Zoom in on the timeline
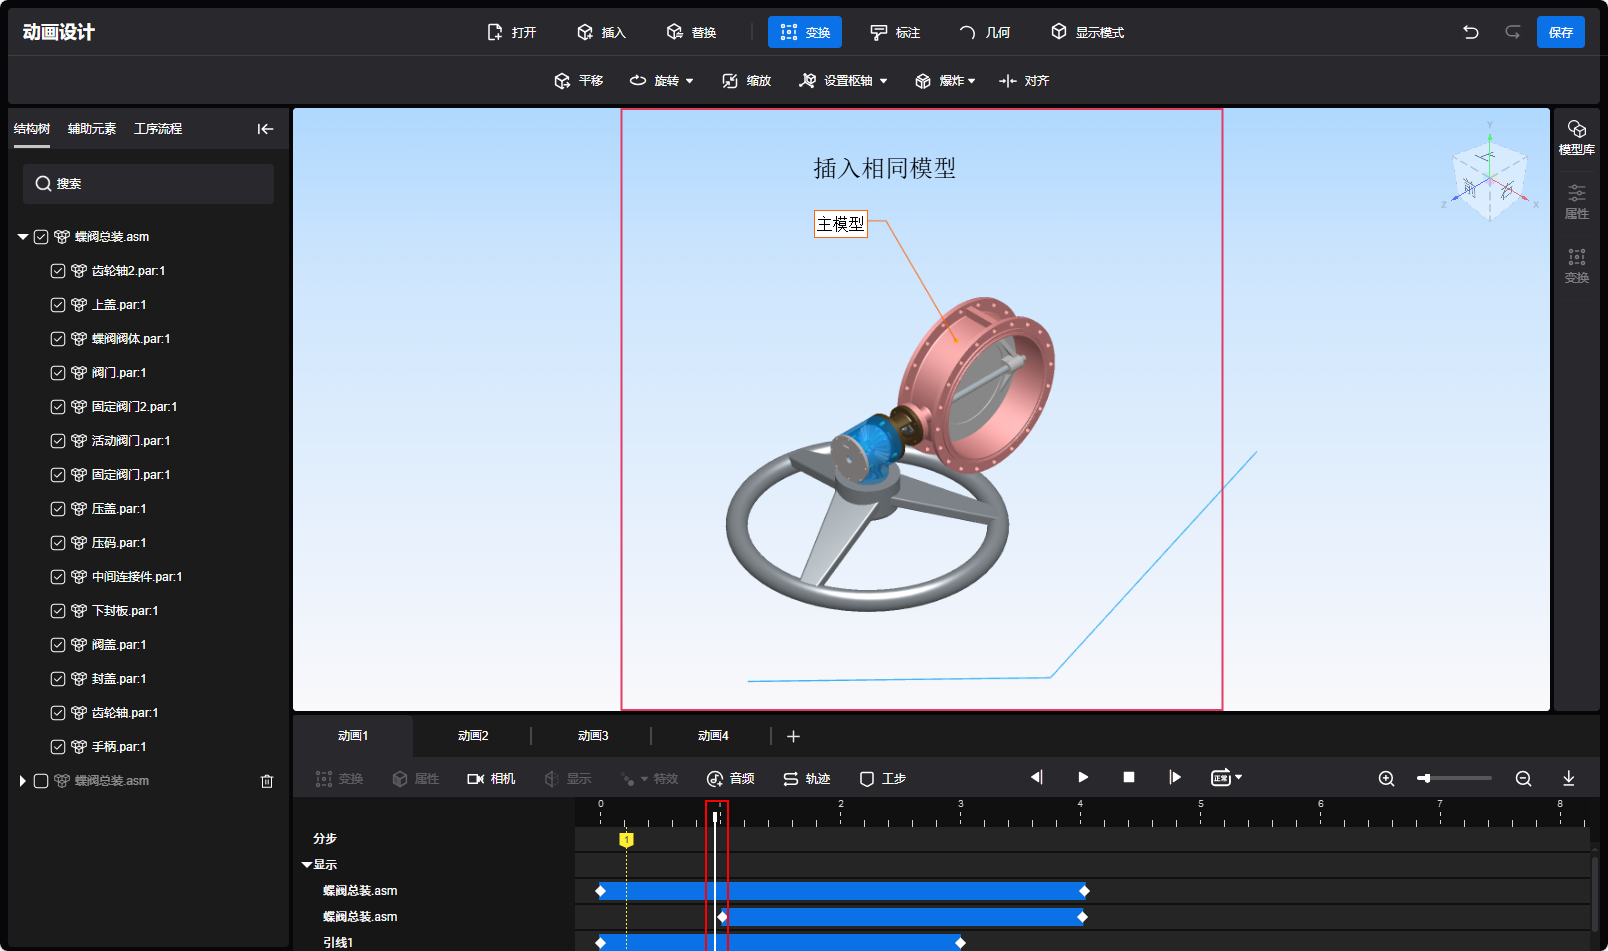The image size is (1608, 951). [x=1386, y=778]
